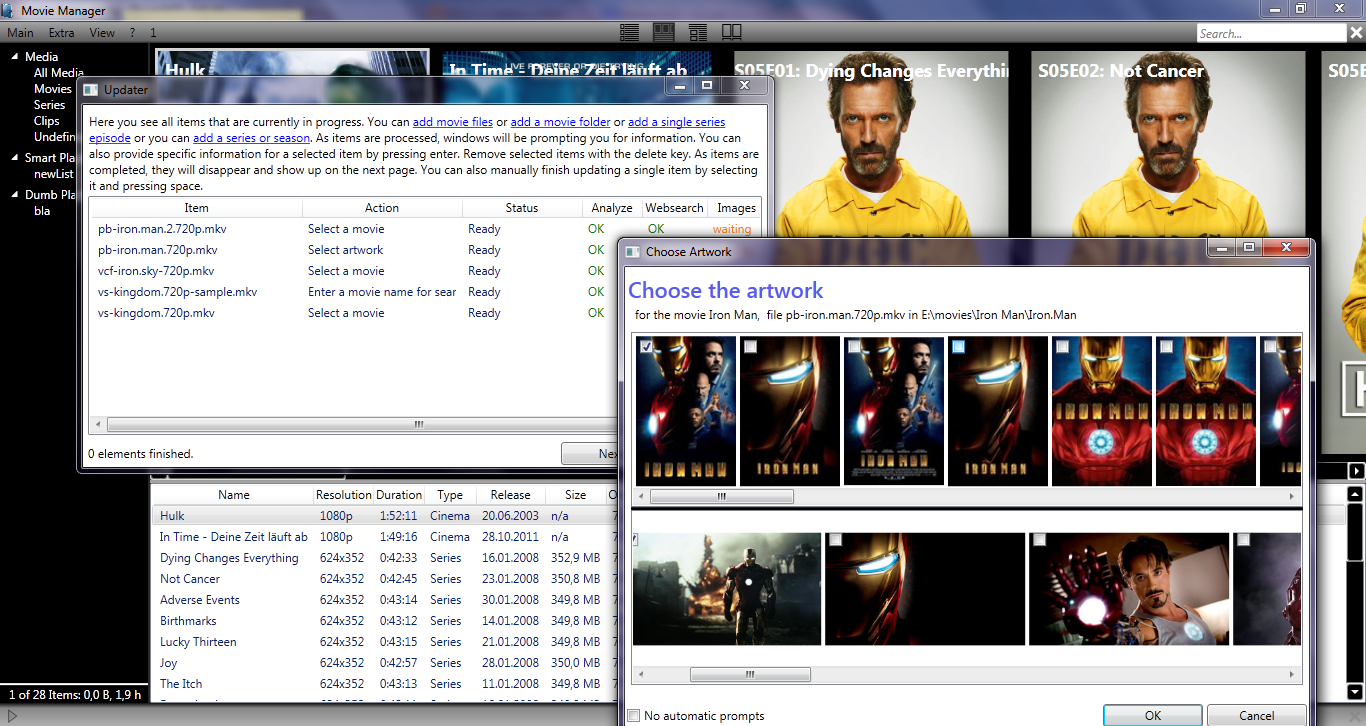1366x726 pixels.
Task: Open the ? help menu
Action: 133,33
